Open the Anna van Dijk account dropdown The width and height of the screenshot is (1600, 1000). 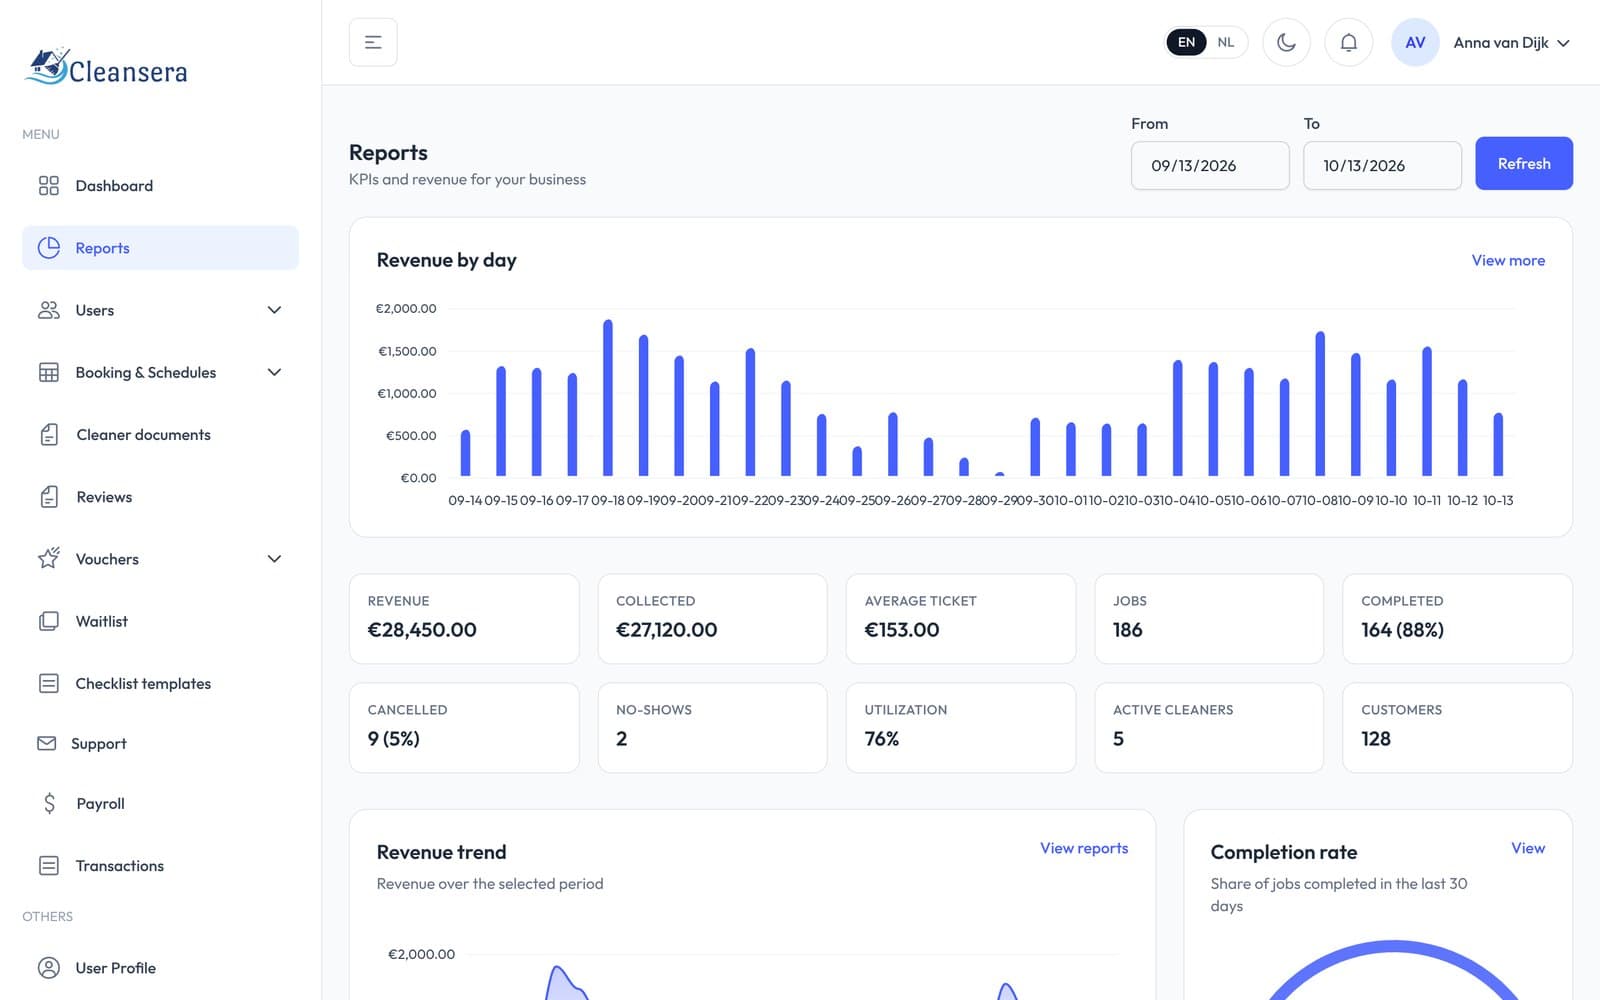tap(1511, 42)
